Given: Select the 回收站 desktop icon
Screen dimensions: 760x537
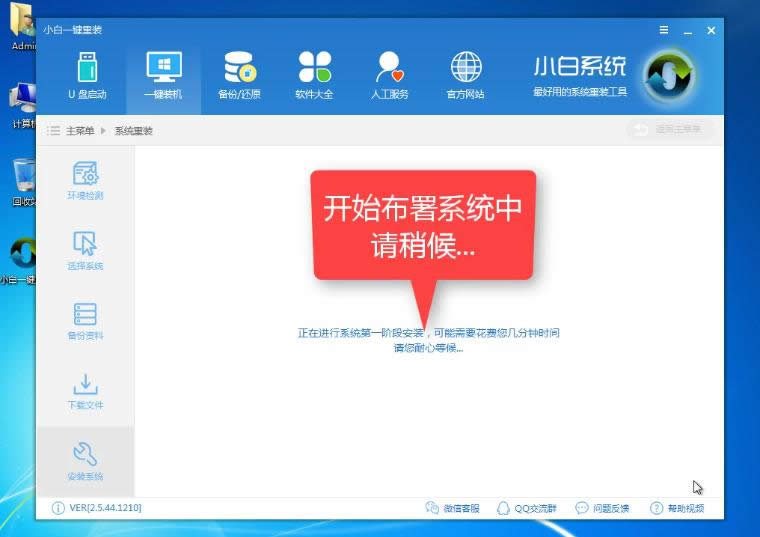Looking at the screenshot, I should [x=23, y=182].
